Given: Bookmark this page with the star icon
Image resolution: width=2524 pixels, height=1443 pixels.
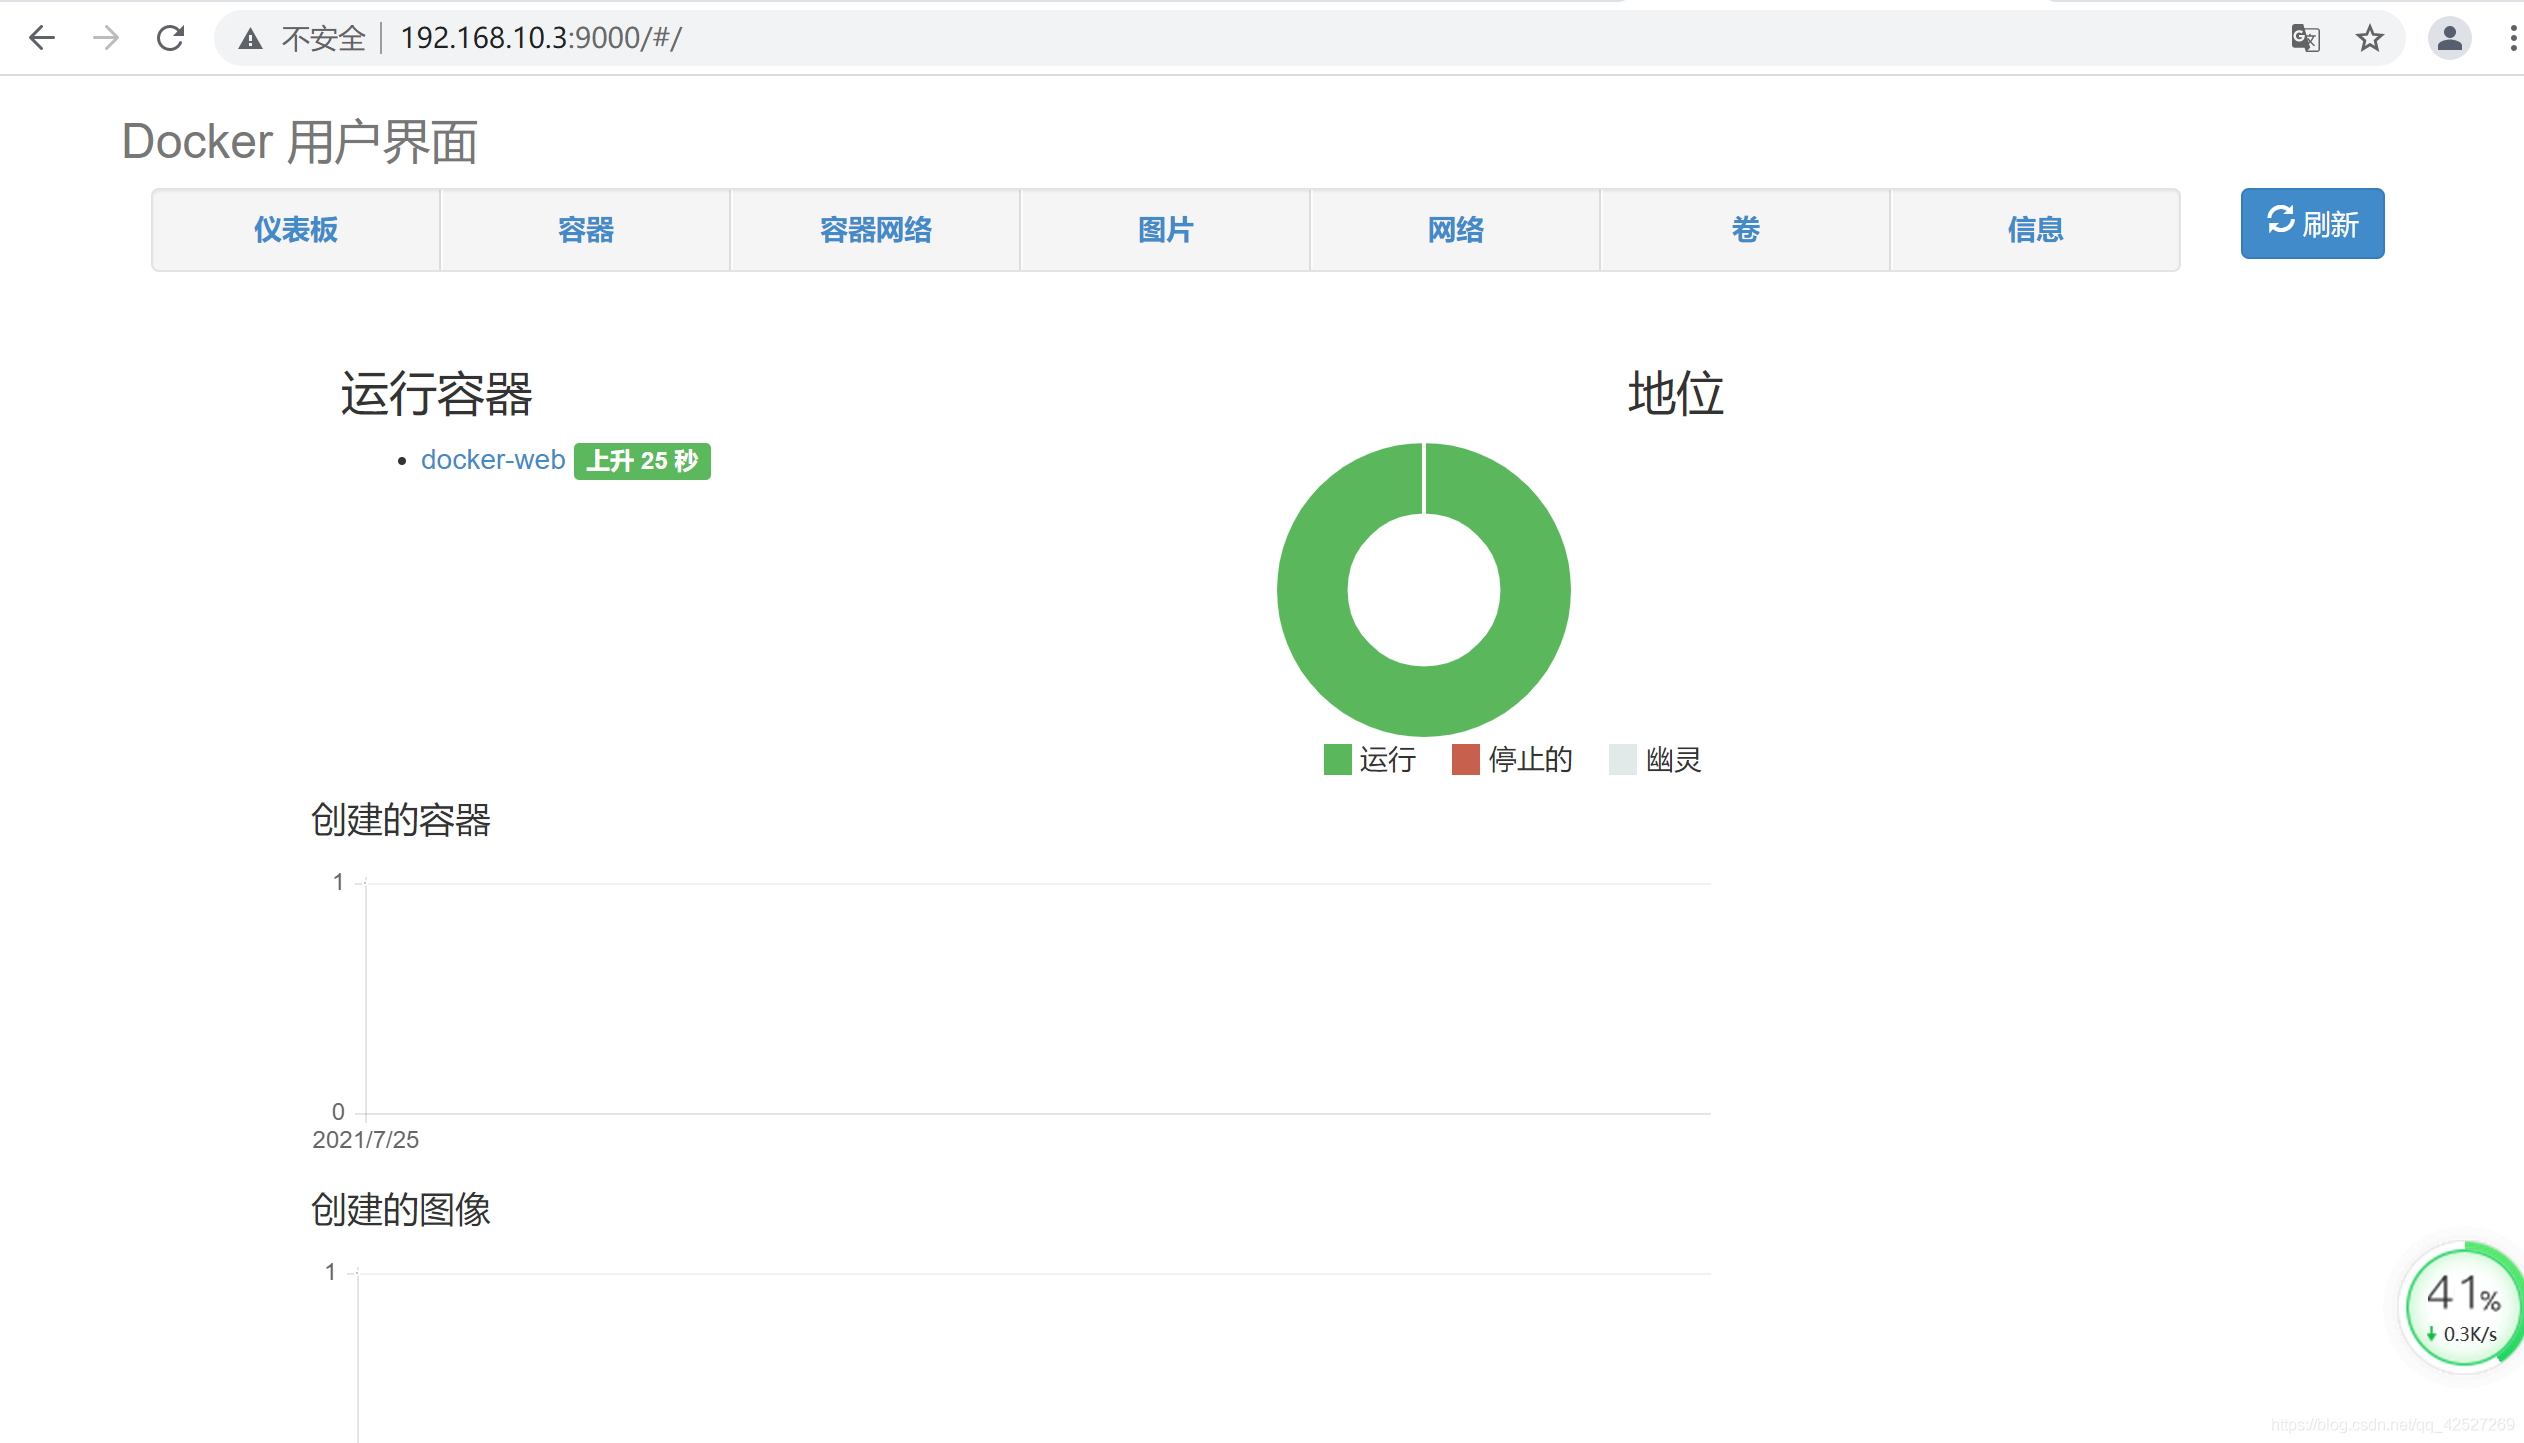Looking at the screenshot, I should click(x=2369, y=39).
